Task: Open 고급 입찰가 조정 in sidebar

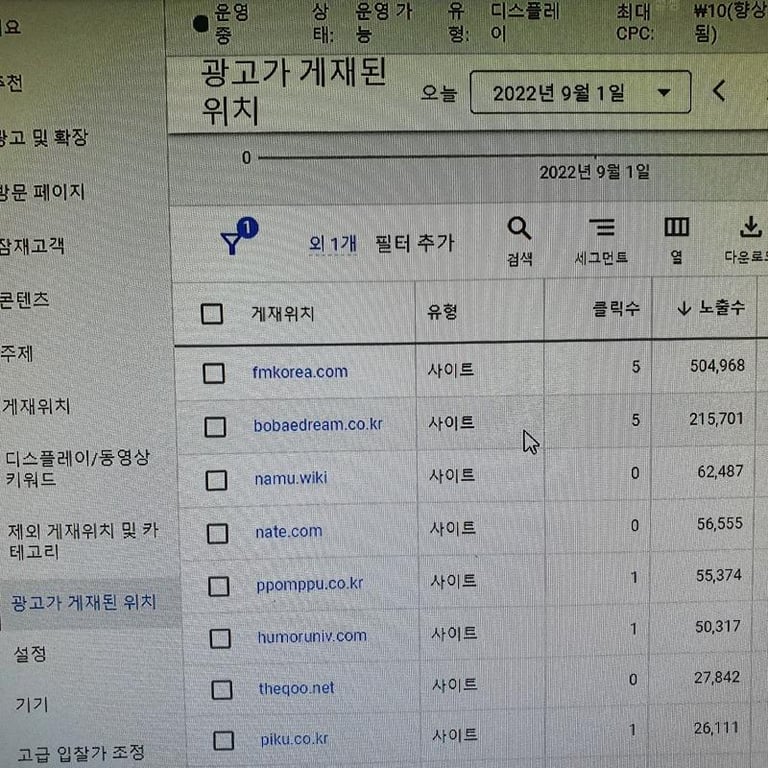Action: (x=81, y=753)
